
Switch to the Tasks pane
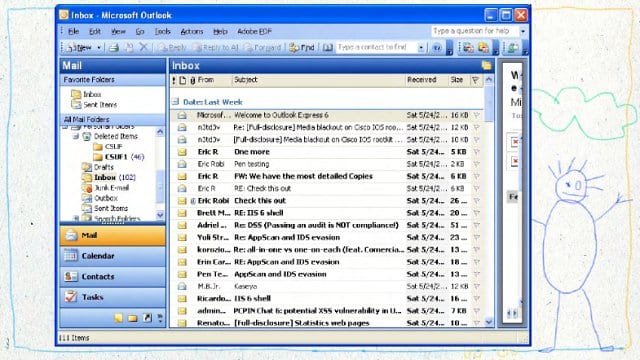click(113, 297)
